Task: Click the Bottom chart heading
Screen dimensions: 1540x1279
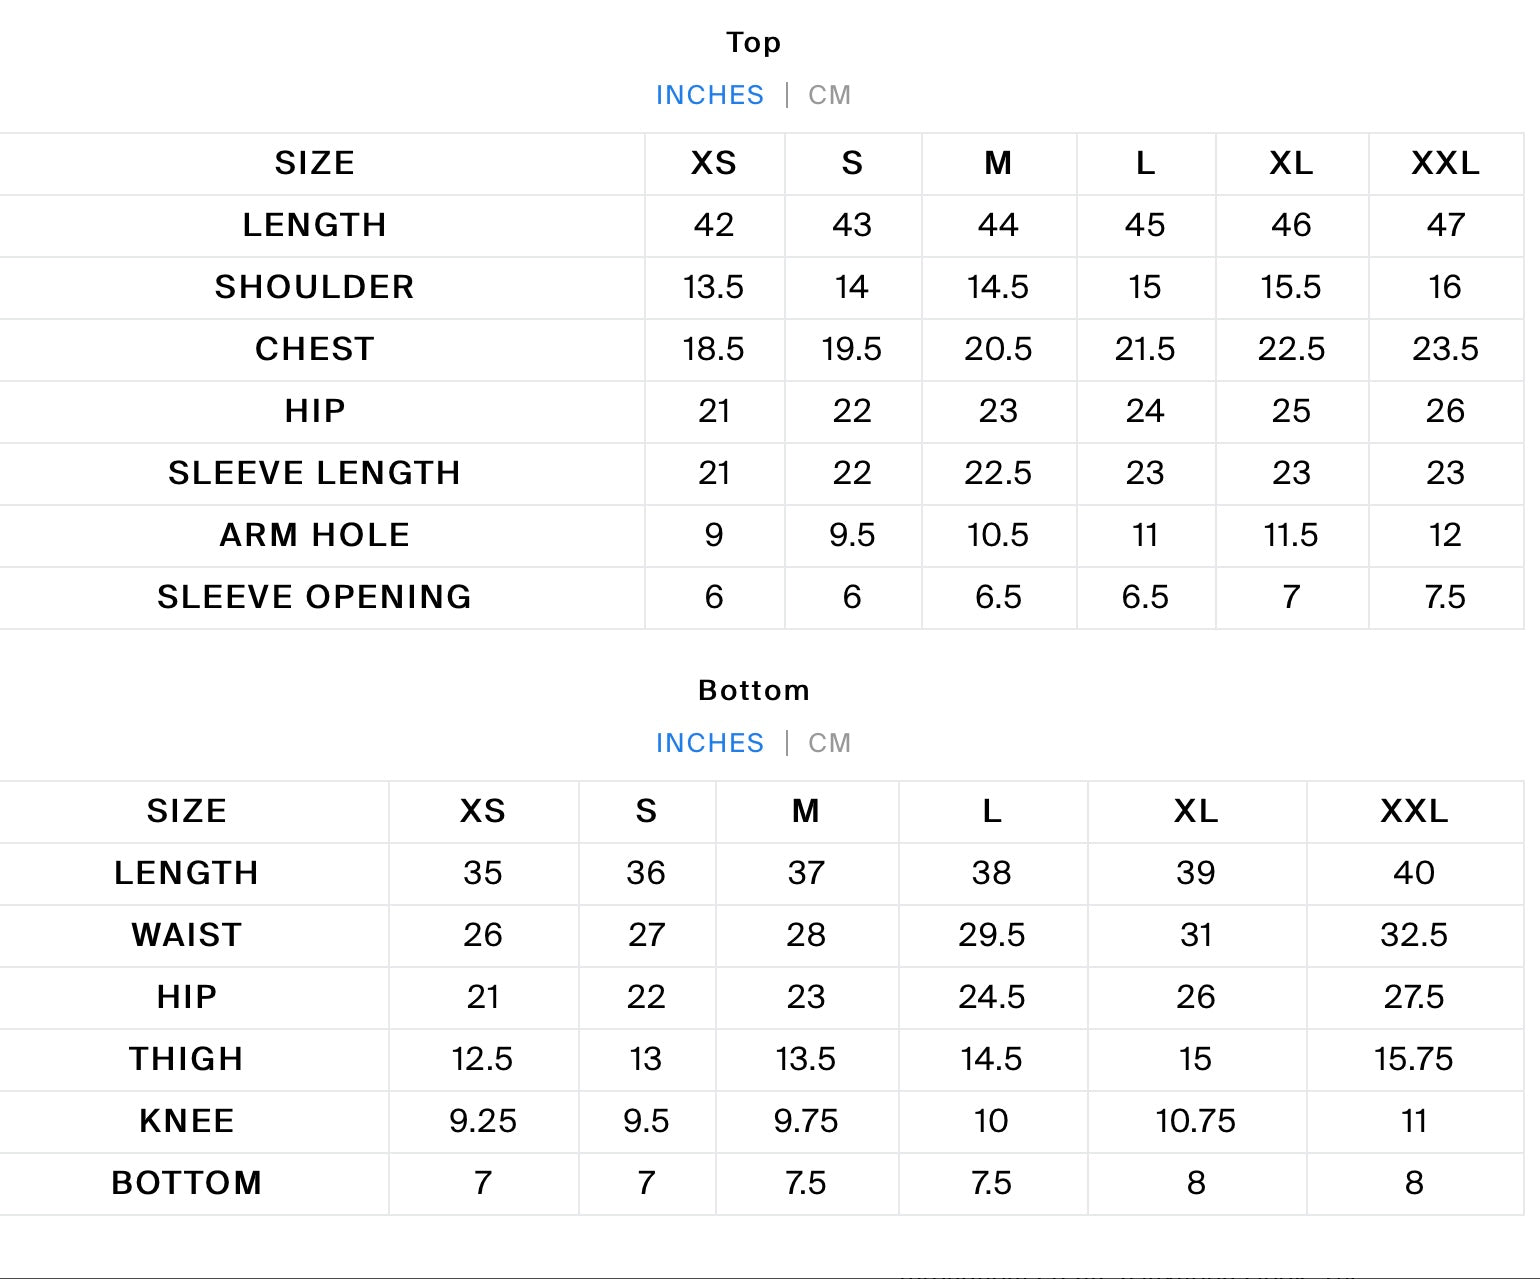Action: pos(753,690)
